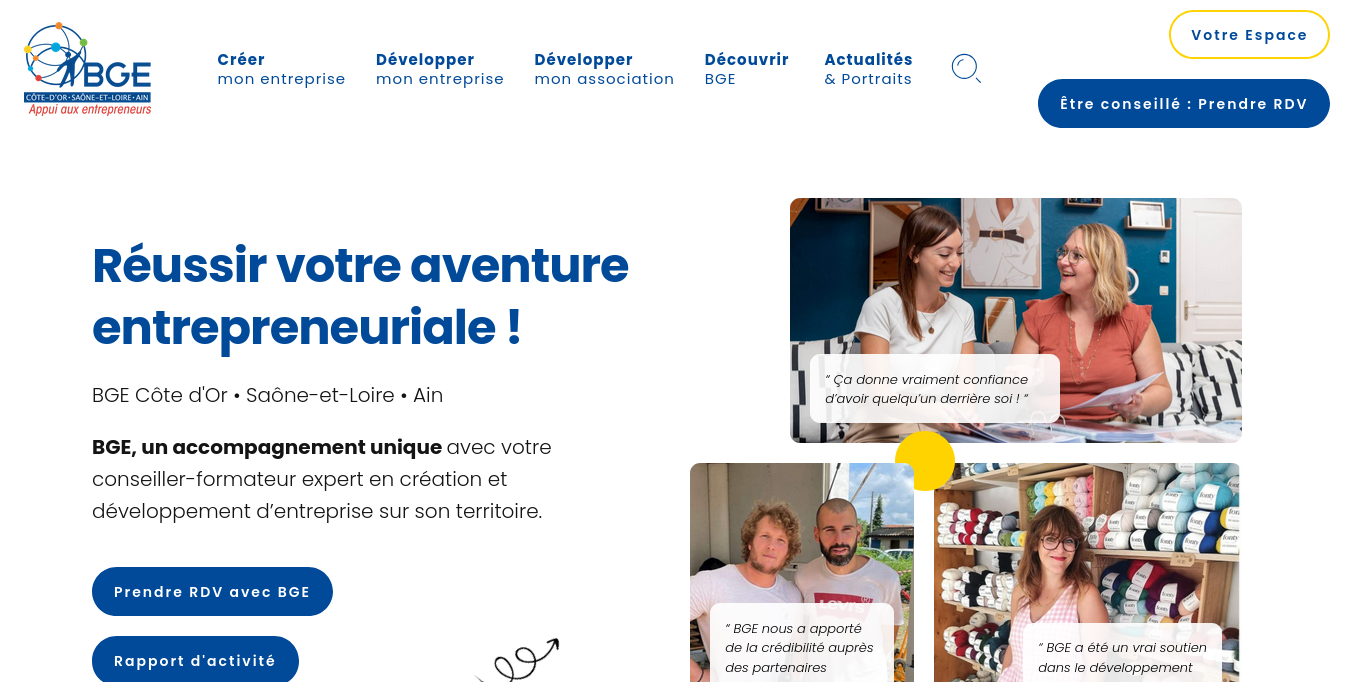Expand Découvrir BGE navigation item
Image resolution: width=1366 pixels, height=682 pixels.
[x=746, y=69]
